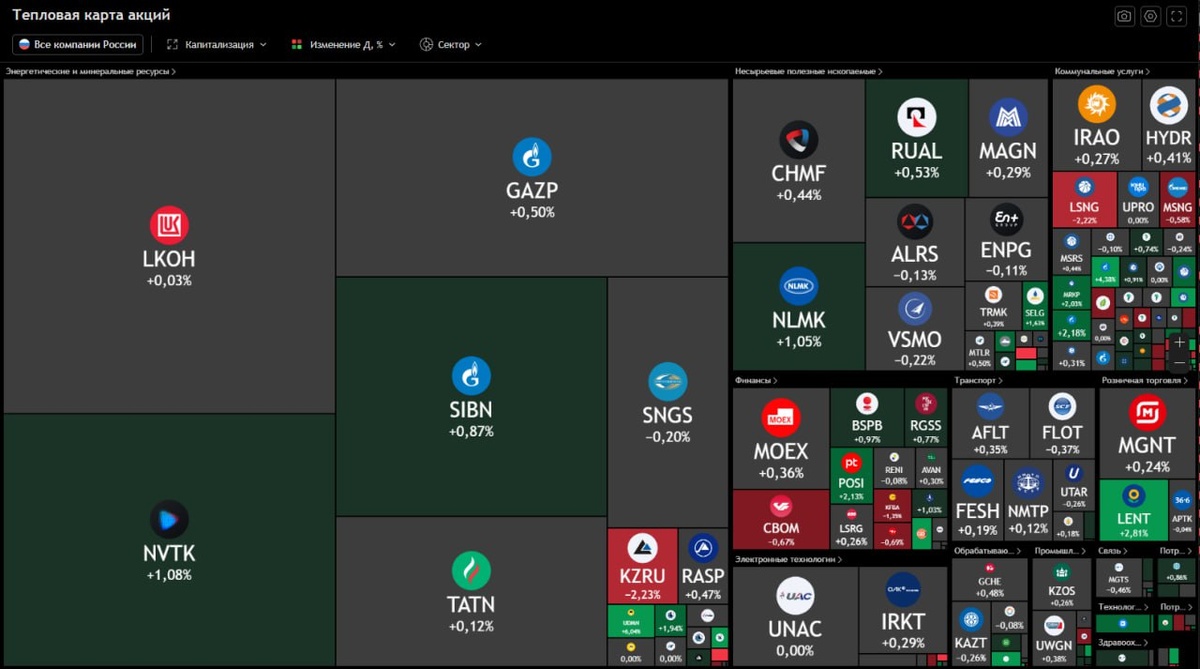This screenshot has width=1200, height=669.
Task: Click the camera snapshot icon
Action: [x=1124, y=16]
